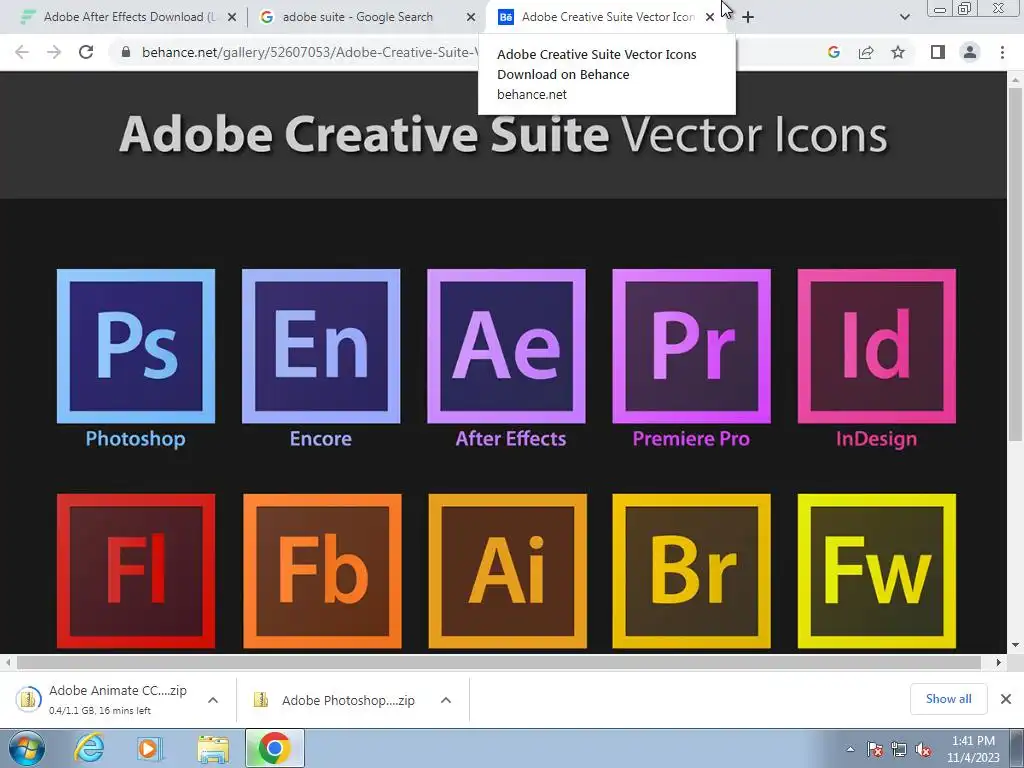Click the Illustrator Ai icon
The image size is (1024, 768).
click(x=507, y=571)
